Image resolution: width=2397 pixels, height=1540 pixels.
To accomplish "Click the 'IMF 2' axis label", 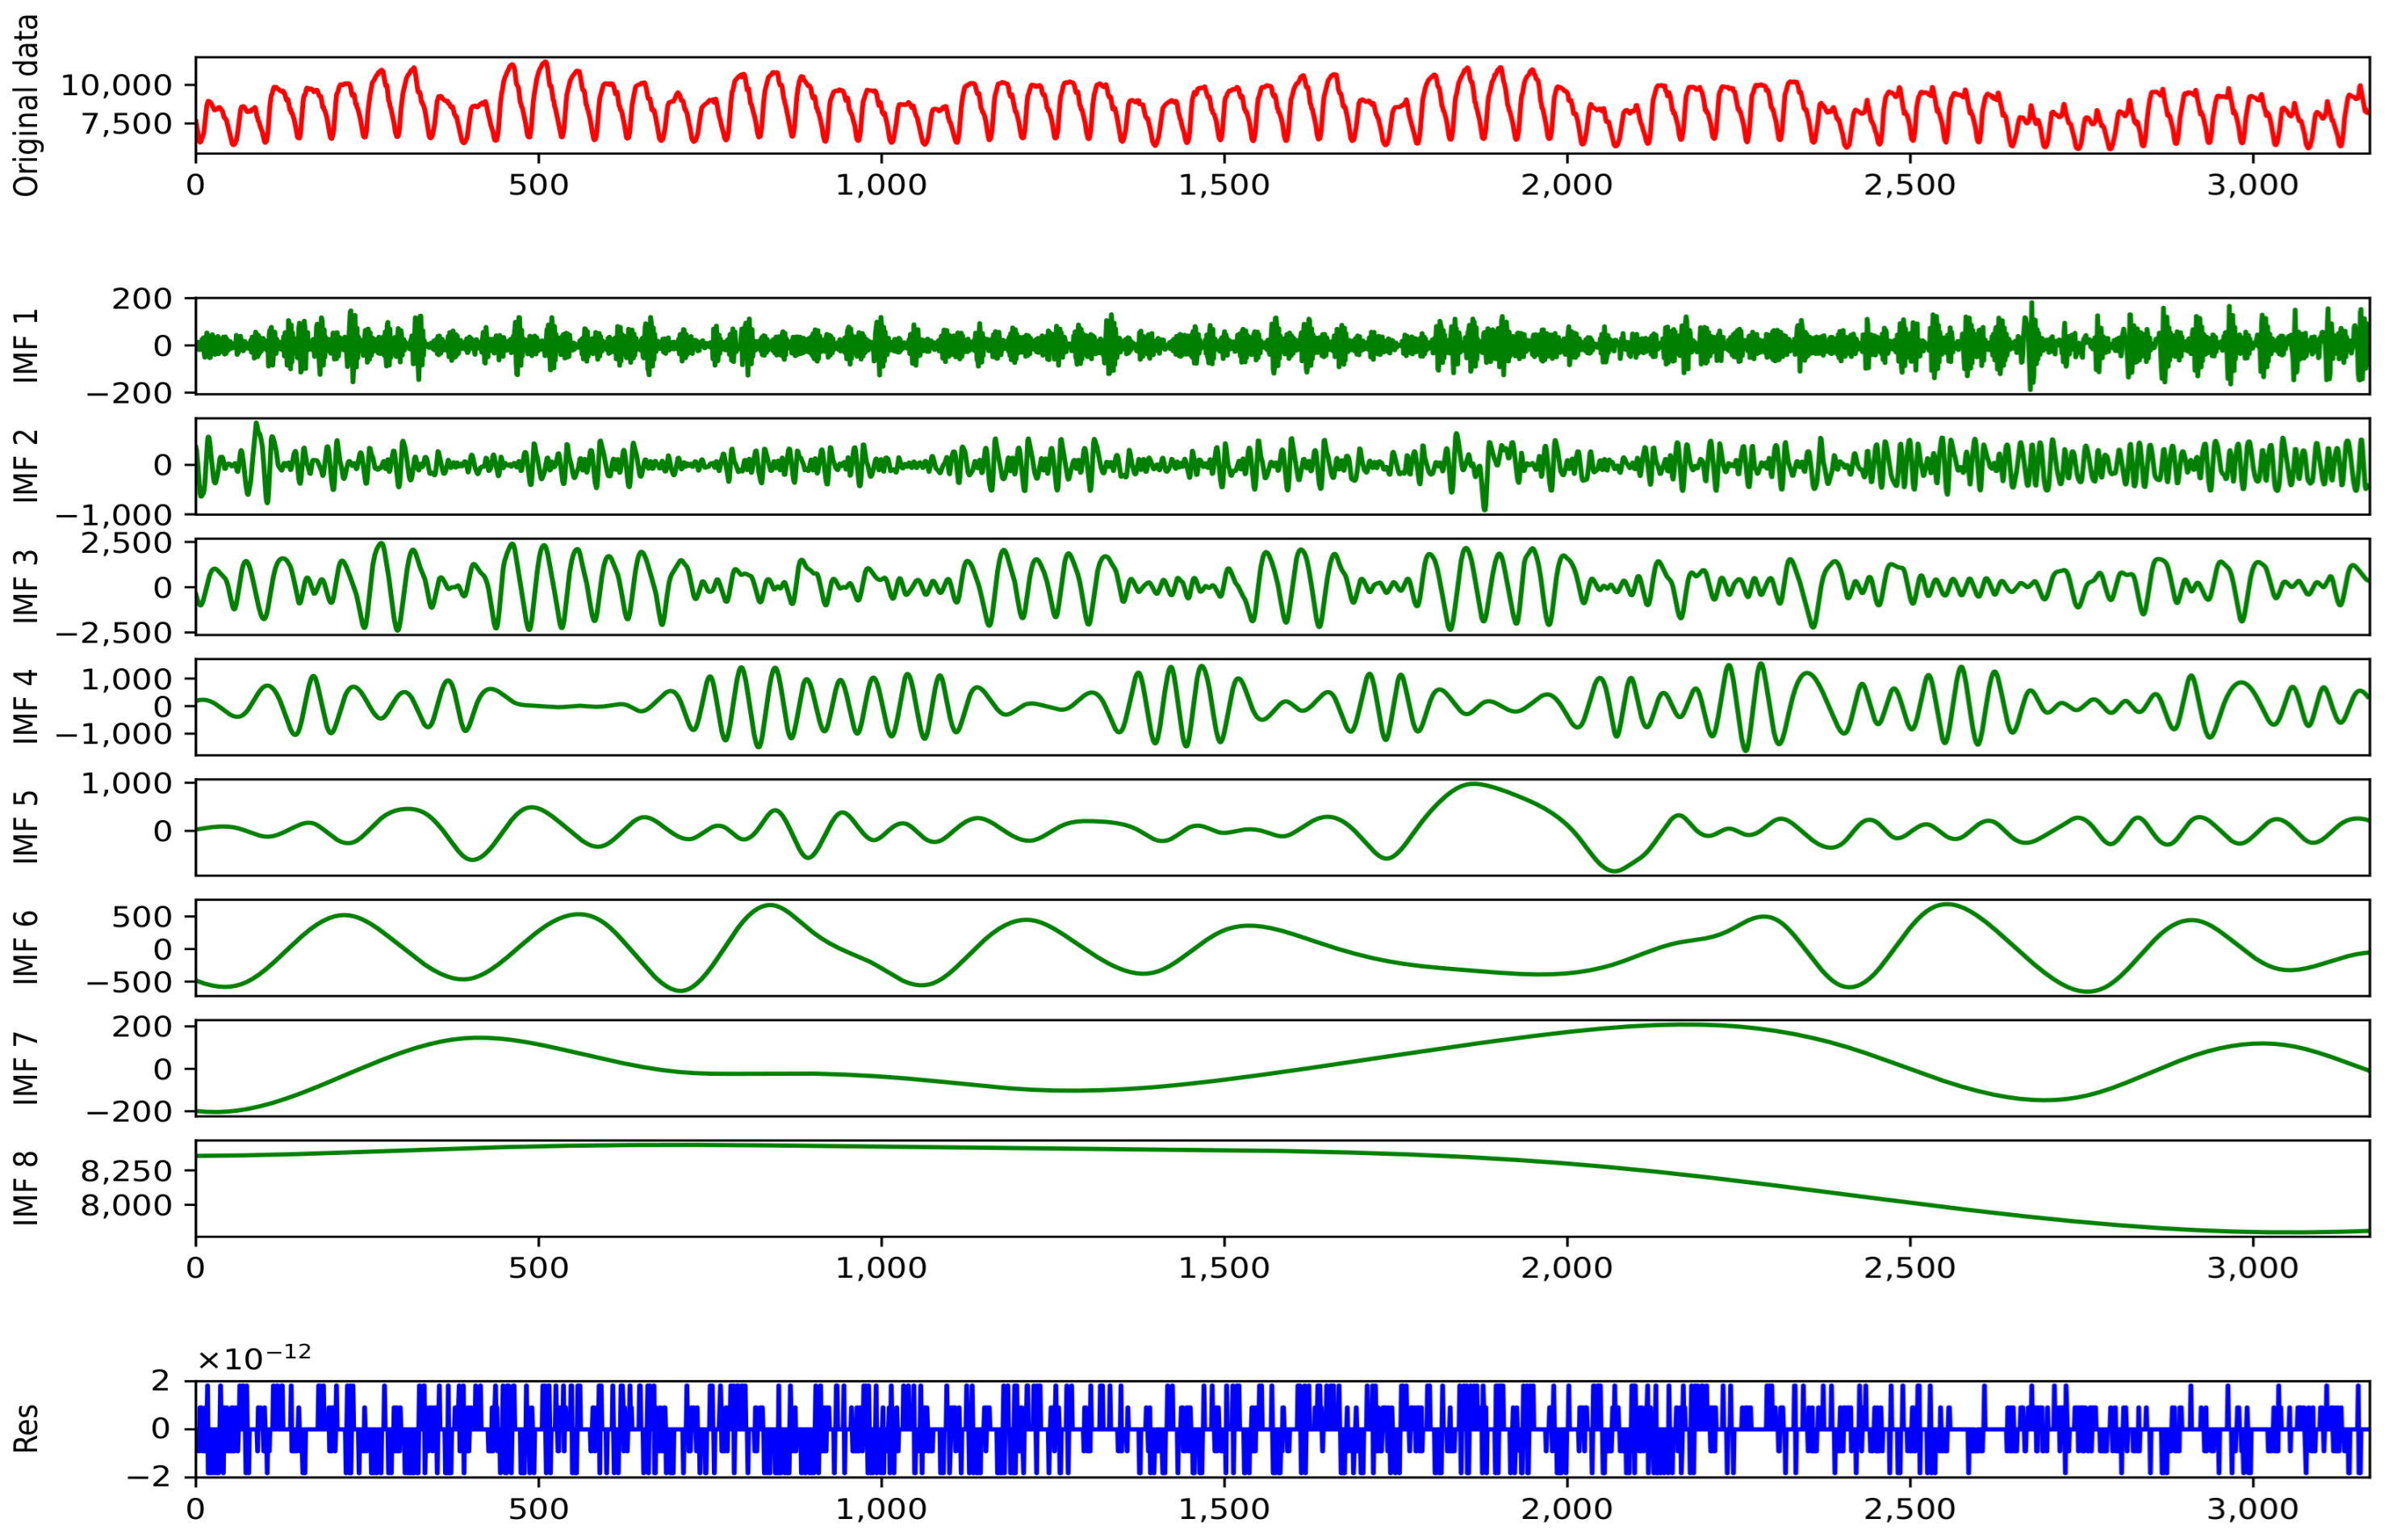I will [x=26, y=466].
